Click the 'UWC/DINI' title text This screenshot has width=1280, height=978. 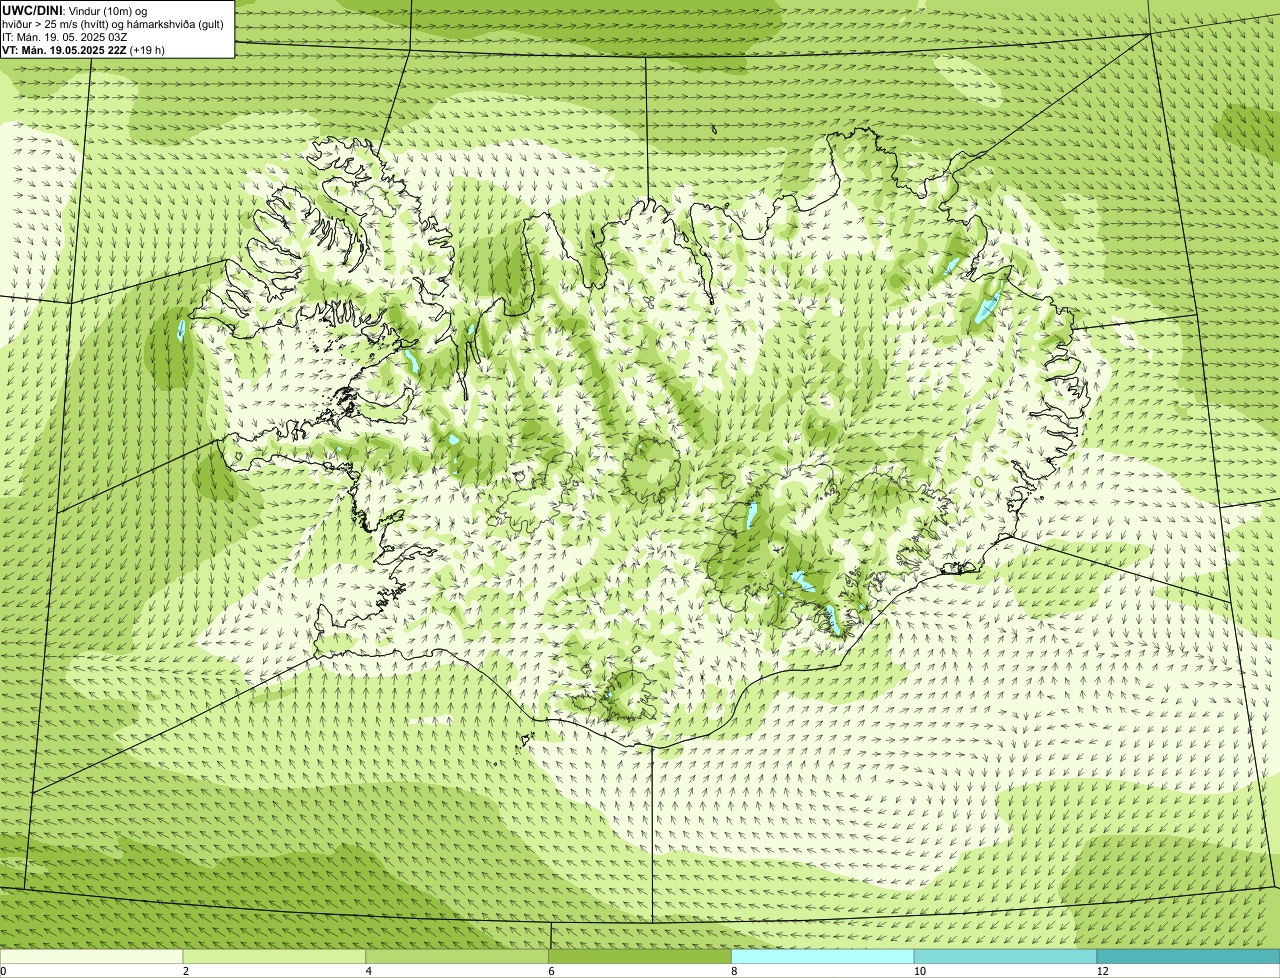click(33, 10)
